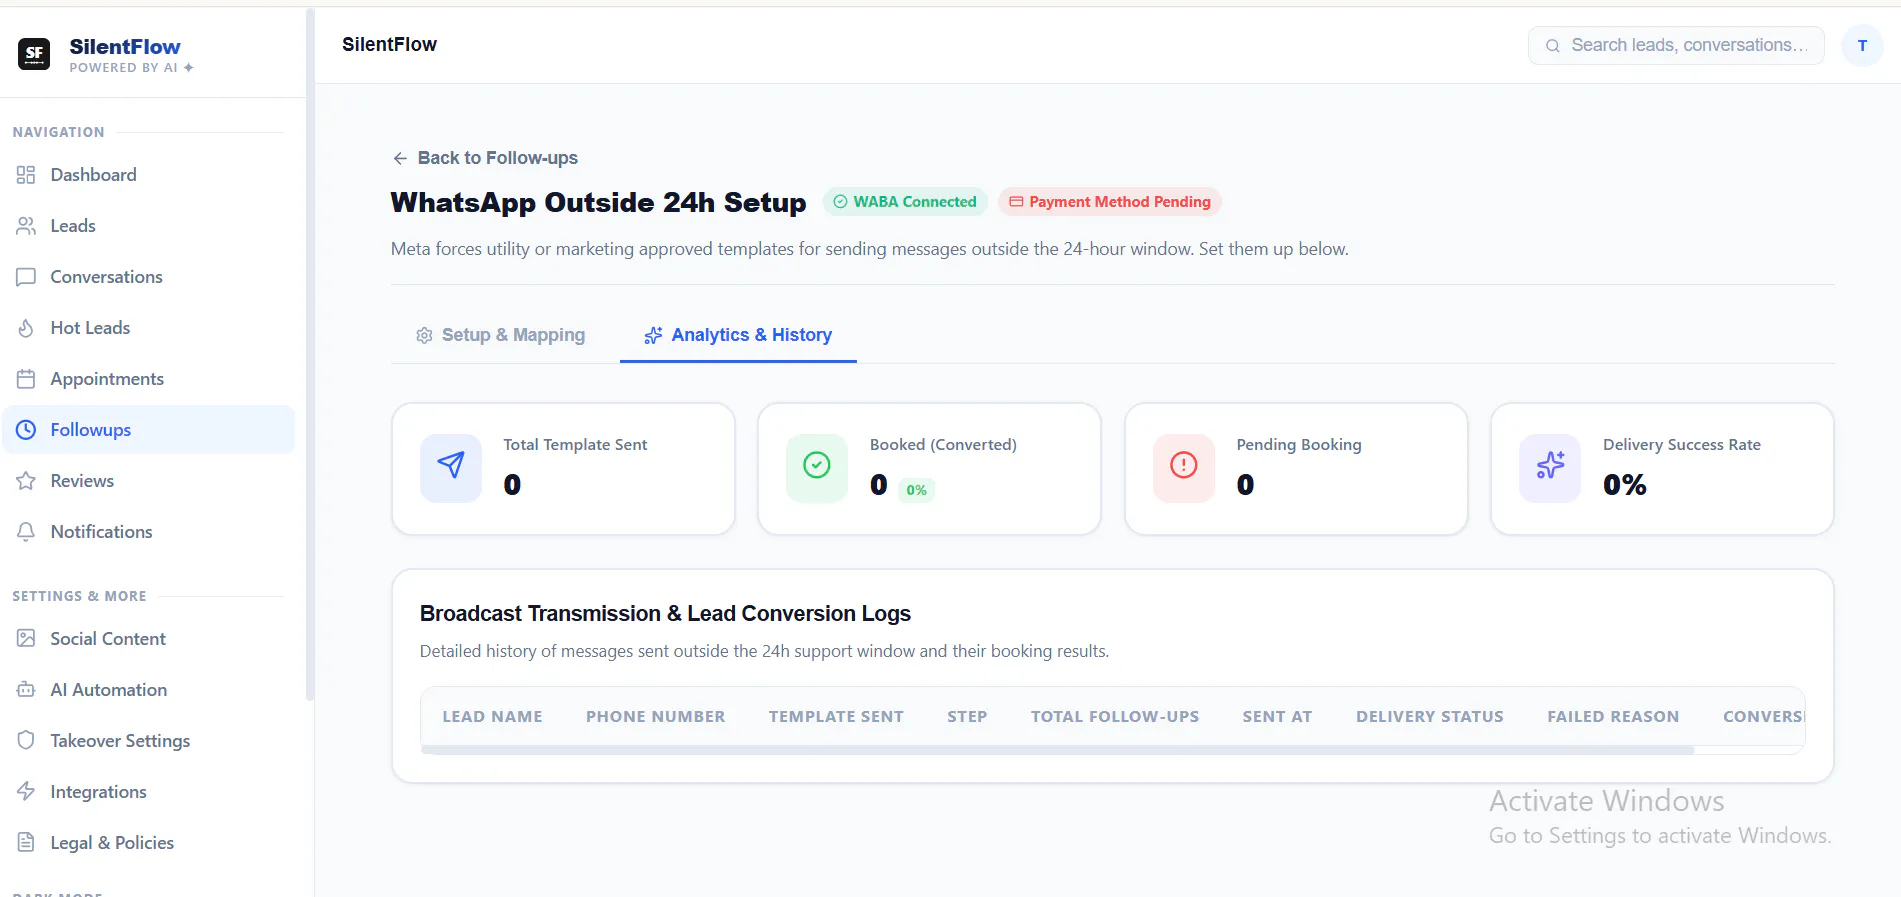Click the FAILED REASON column header
The image size is (1901, 897).
pyautogui.click(x=1613, y=717)
